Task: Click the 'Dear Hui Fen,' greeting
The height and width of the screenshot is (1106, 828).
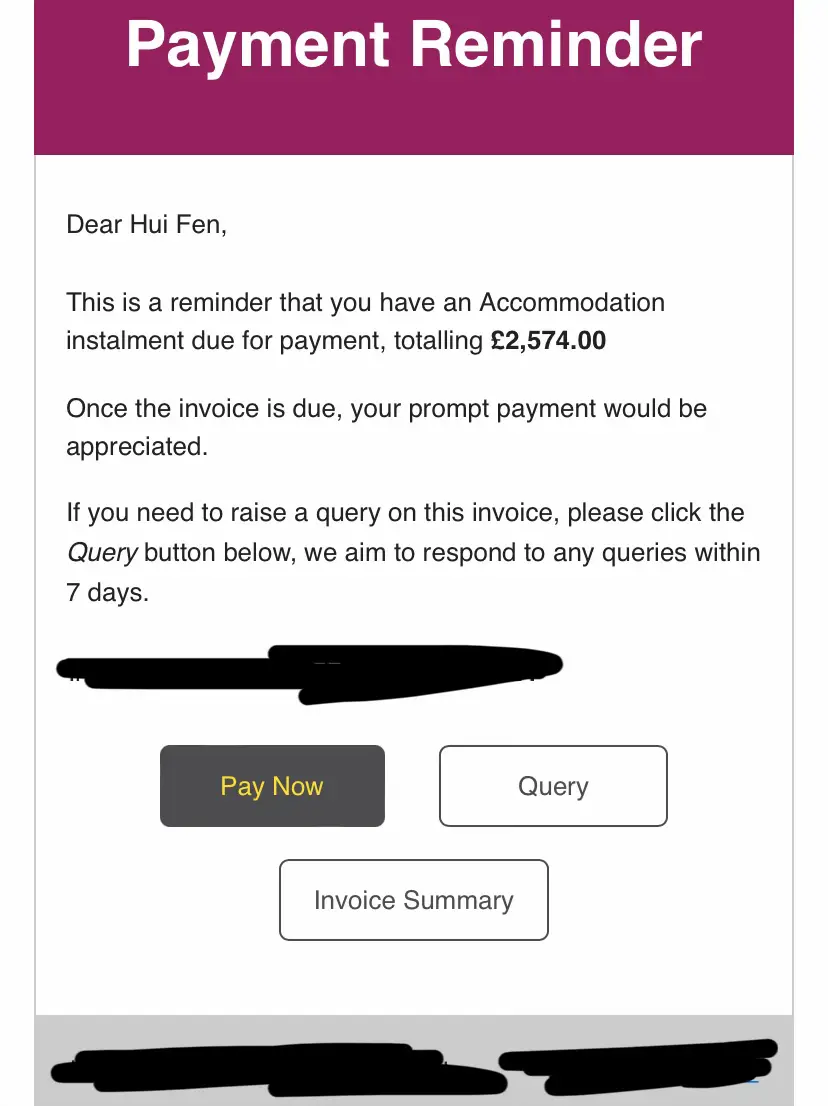Action: coord(147,224)
